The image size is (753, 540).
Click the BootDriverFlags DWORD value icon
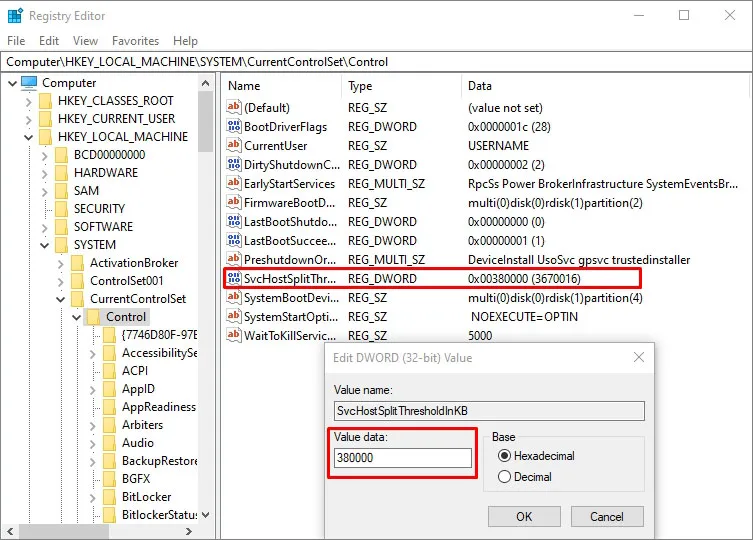[x=234, y=127]
